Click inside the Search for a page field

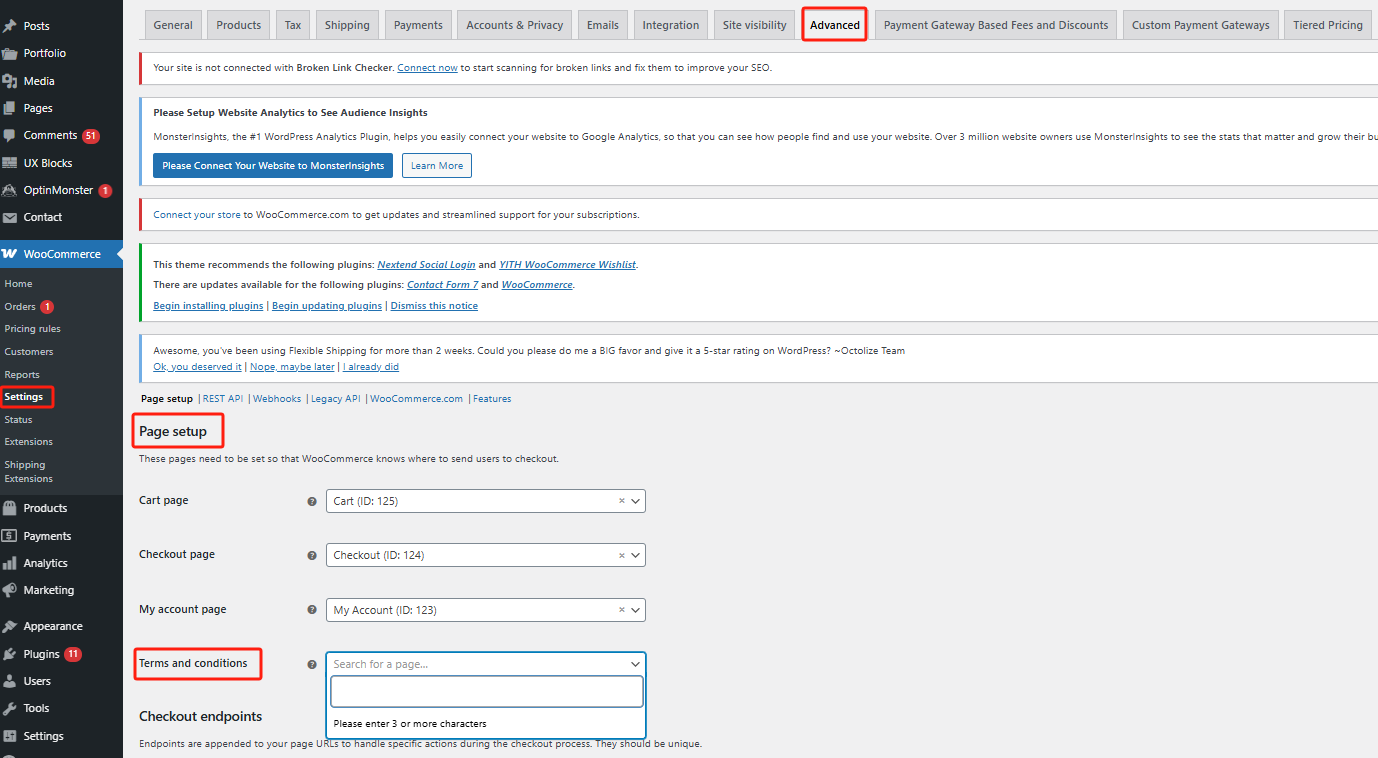tap(486, 691)
